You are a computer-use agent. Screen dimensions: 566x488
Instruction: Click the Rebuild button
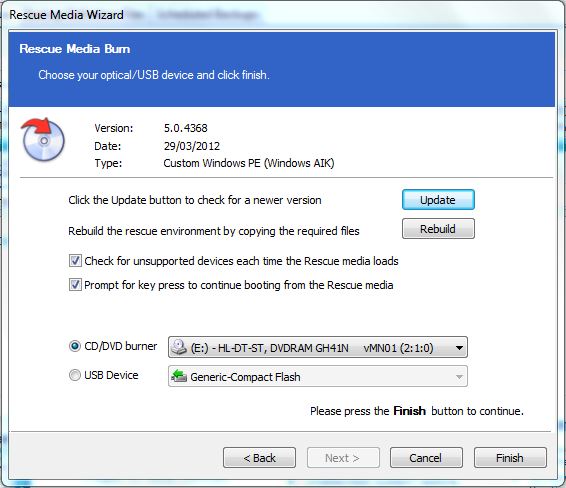[x=438, y=228]
